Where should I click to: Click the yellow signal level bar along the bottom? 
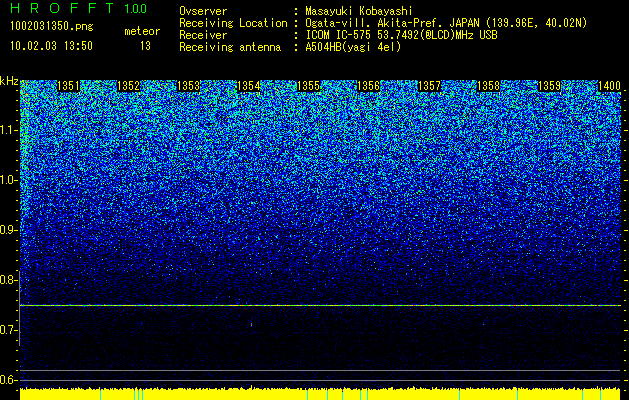pyautogui.click(x=320, y=394)
